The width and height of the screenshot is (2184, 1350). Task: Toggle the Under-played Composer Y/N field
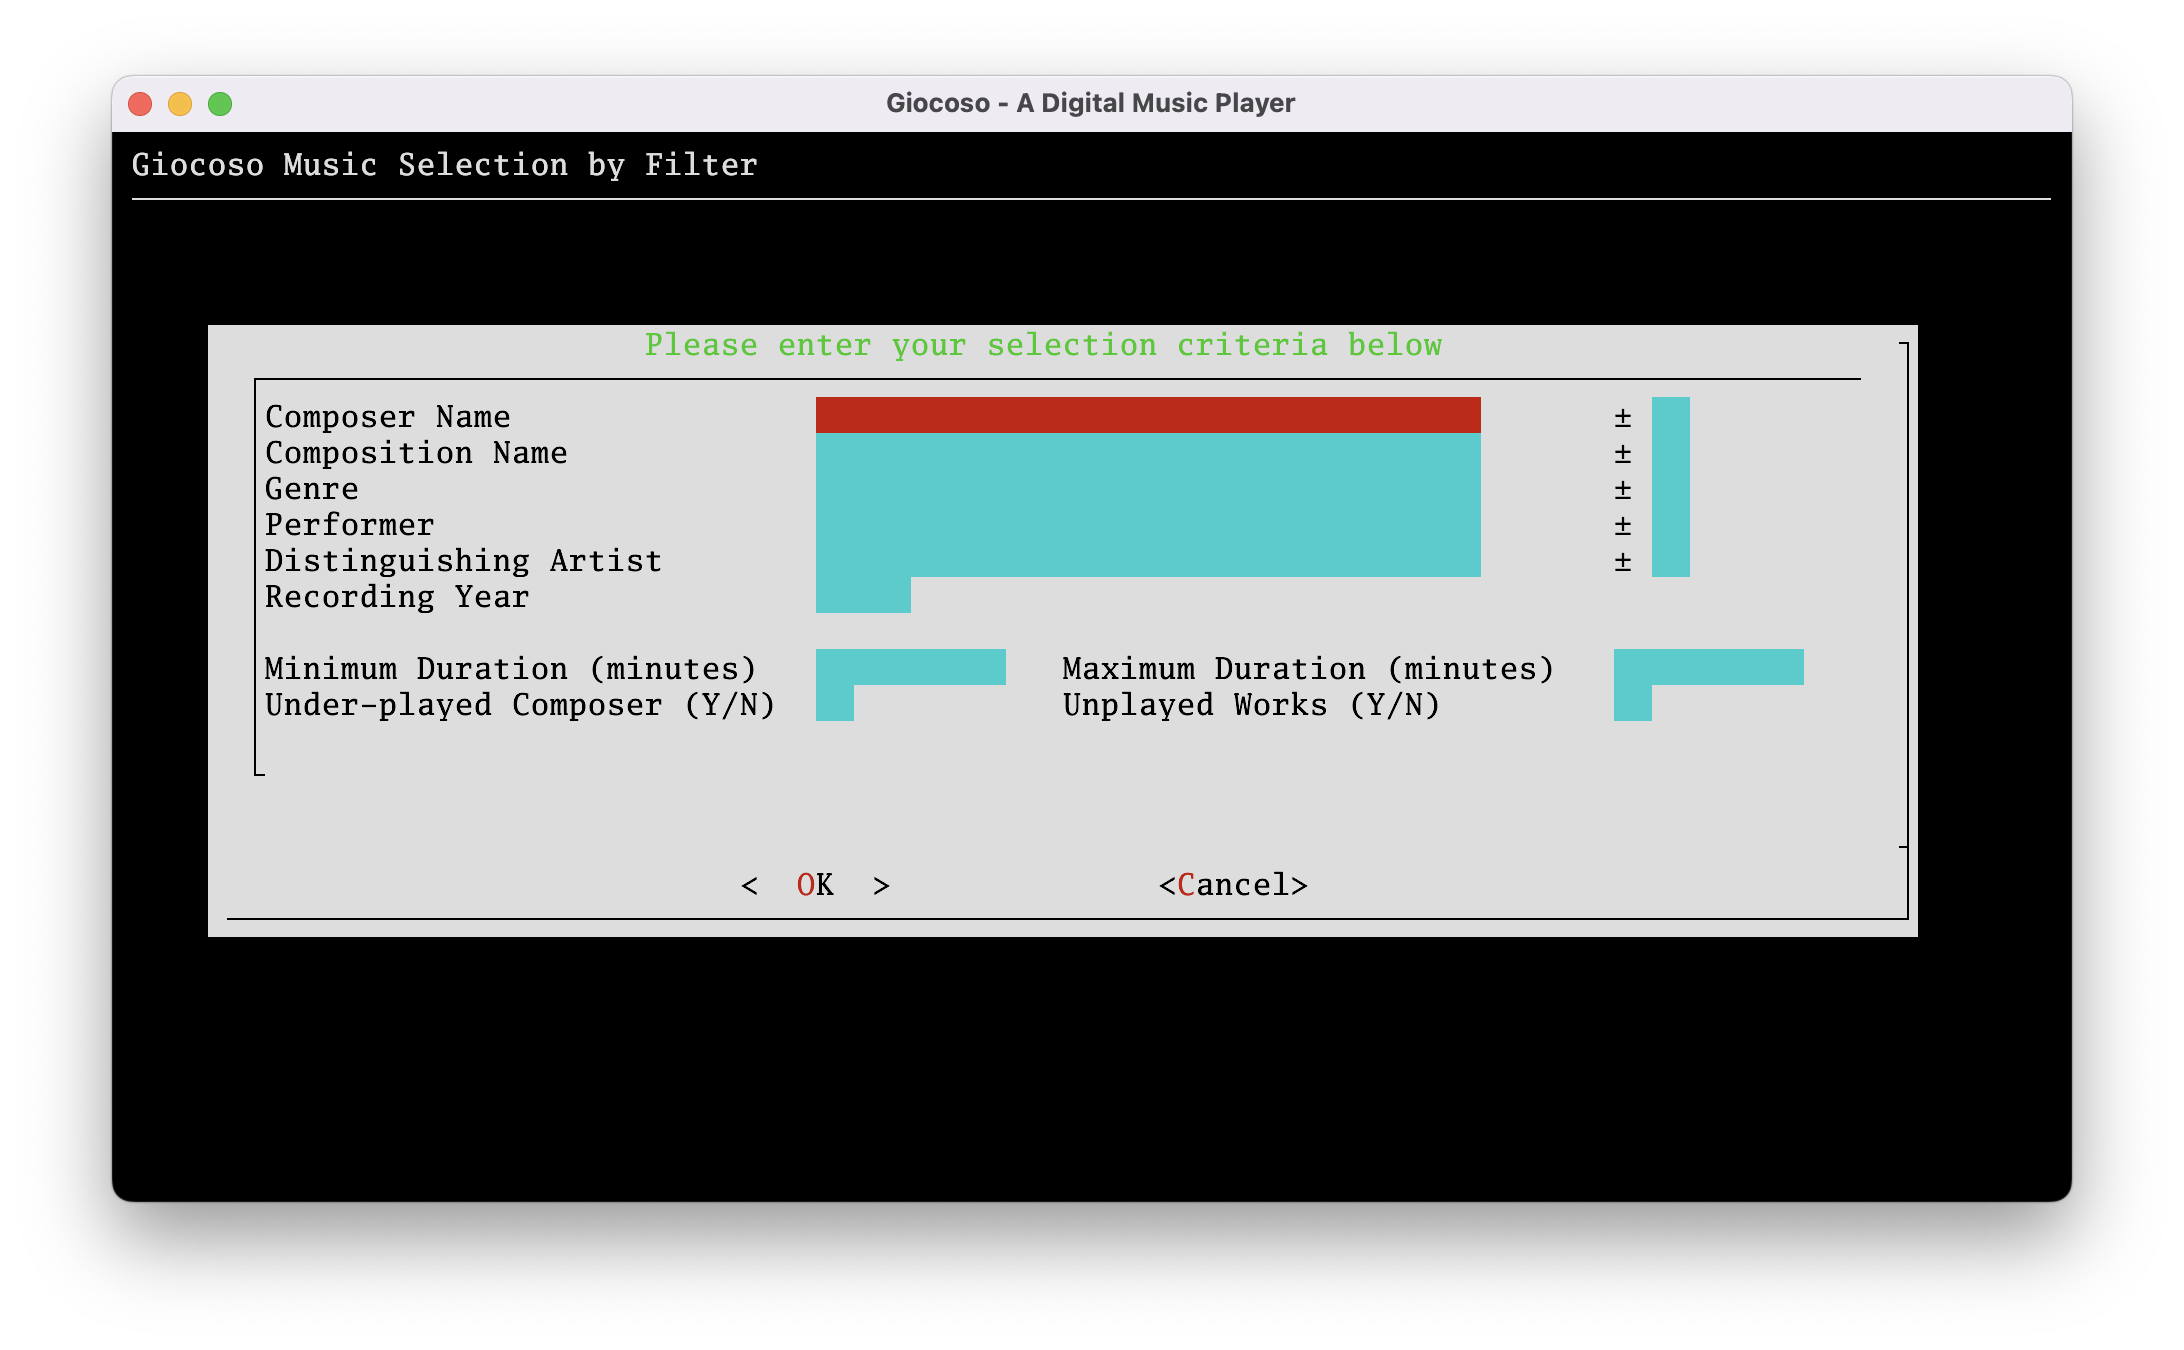click(x=834, y=703)
